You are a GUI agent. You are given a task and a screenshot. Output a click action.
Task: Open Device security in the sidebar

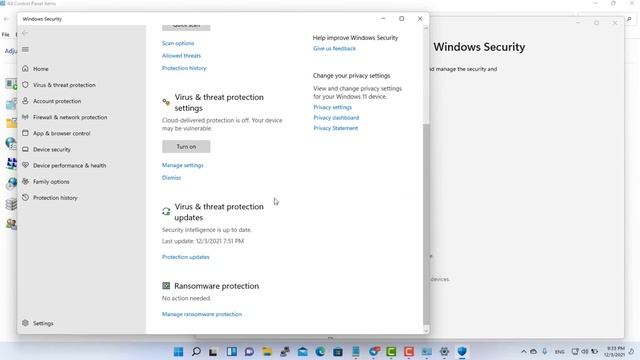pos(52,149)
